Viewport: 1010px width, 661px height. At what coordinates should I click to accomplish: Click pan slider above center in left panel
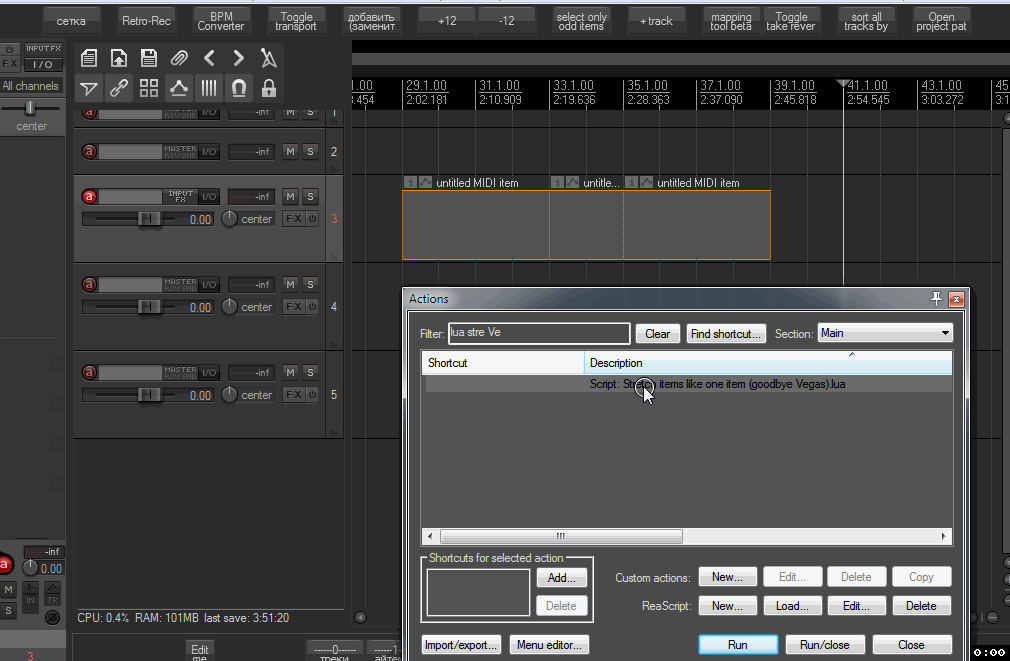(30, 108)
